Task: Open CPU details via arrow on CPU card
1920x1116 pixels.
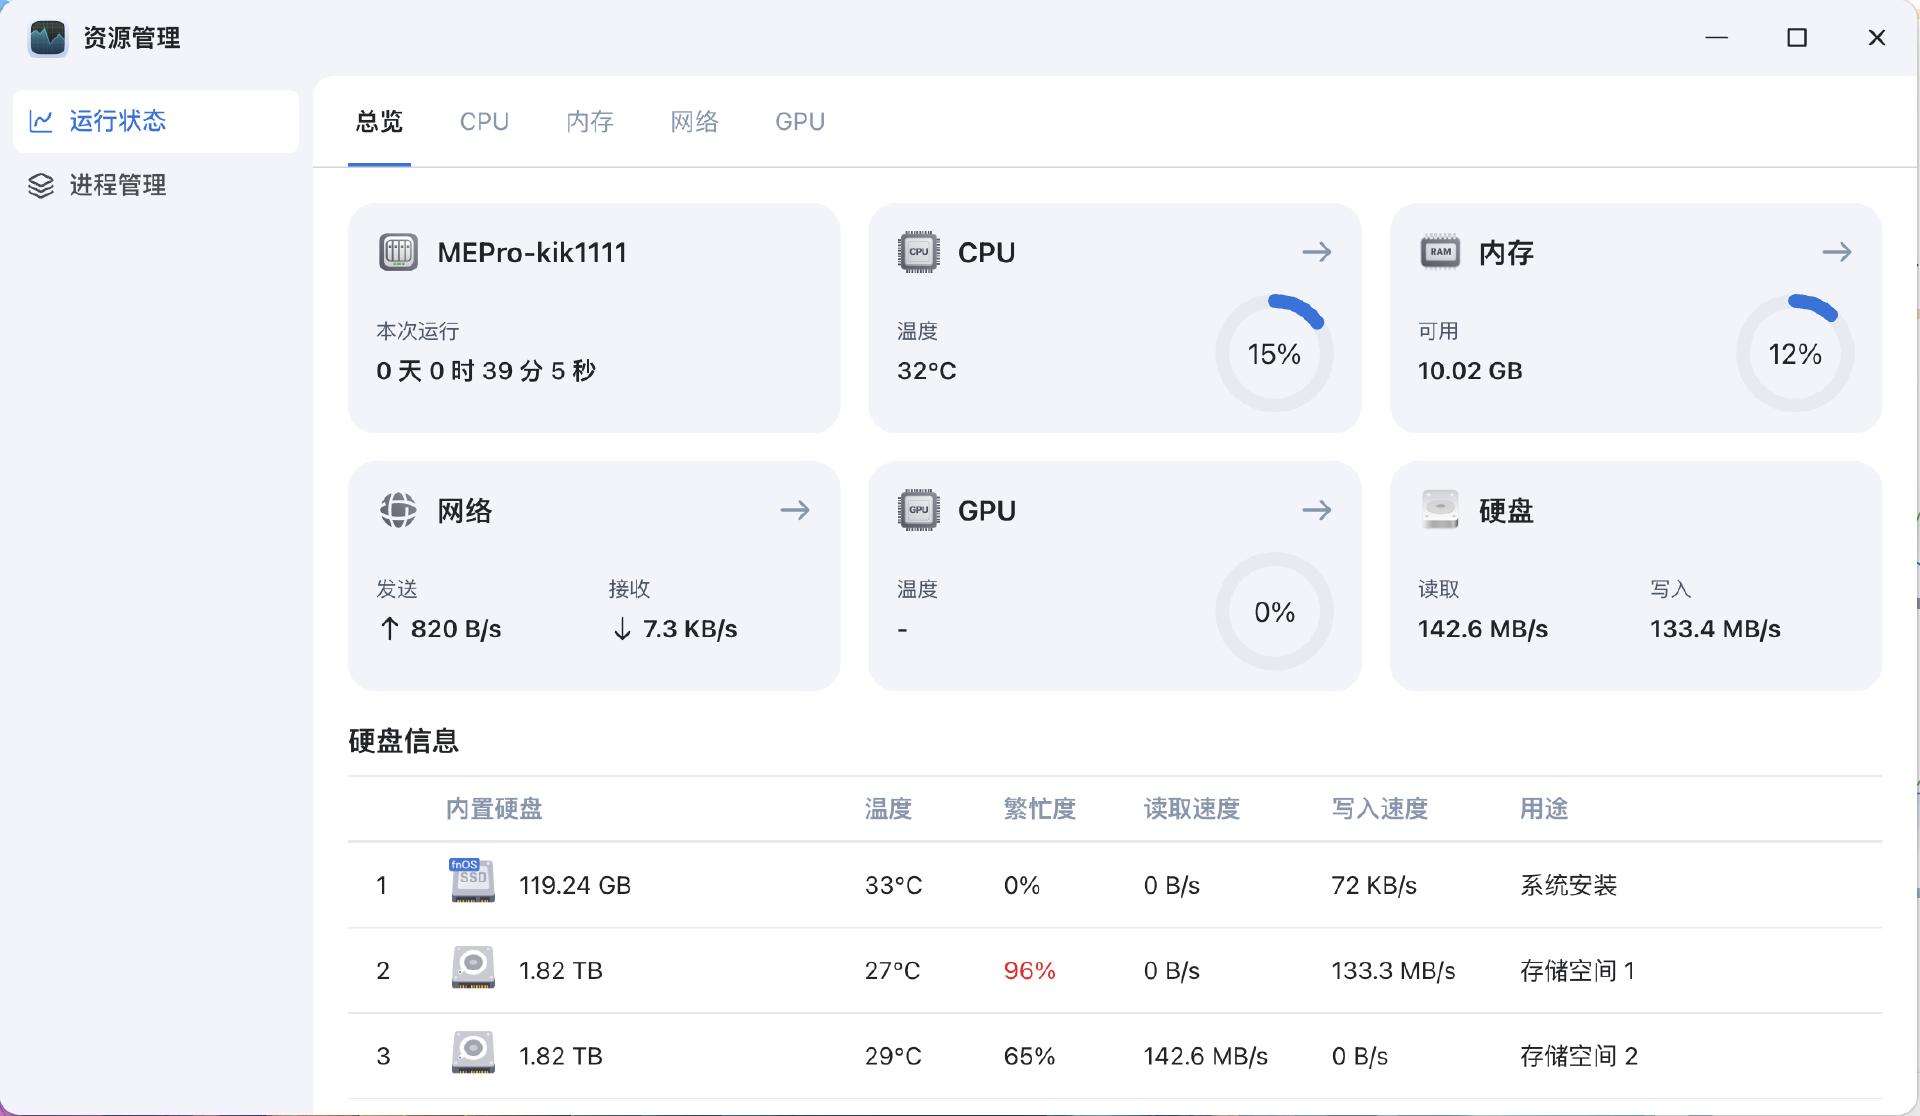Action: point(1316,252)
